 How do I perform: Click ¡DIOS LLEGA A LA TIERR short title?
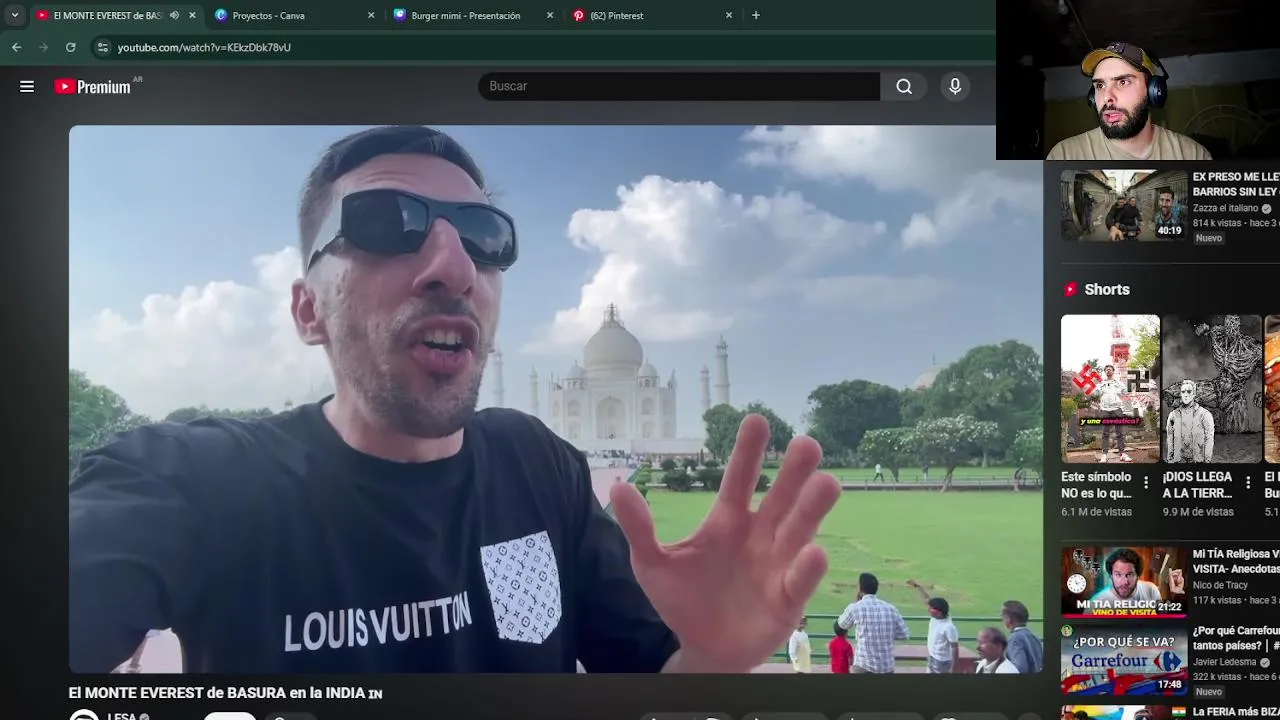click(x=1197, y=485)
